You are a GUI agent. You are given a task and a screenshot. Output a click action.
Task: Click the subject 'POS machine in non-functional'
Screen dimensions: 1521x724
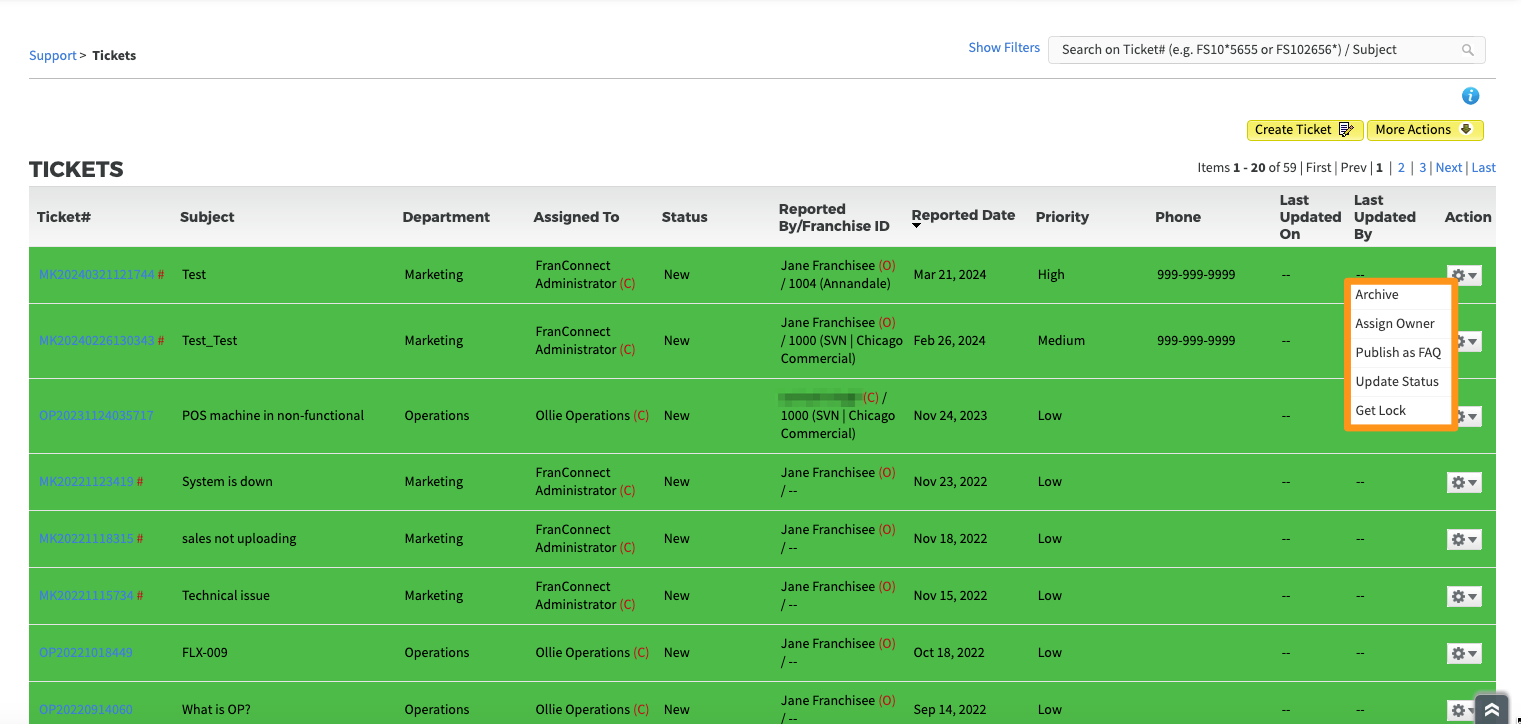pos(273,416)
